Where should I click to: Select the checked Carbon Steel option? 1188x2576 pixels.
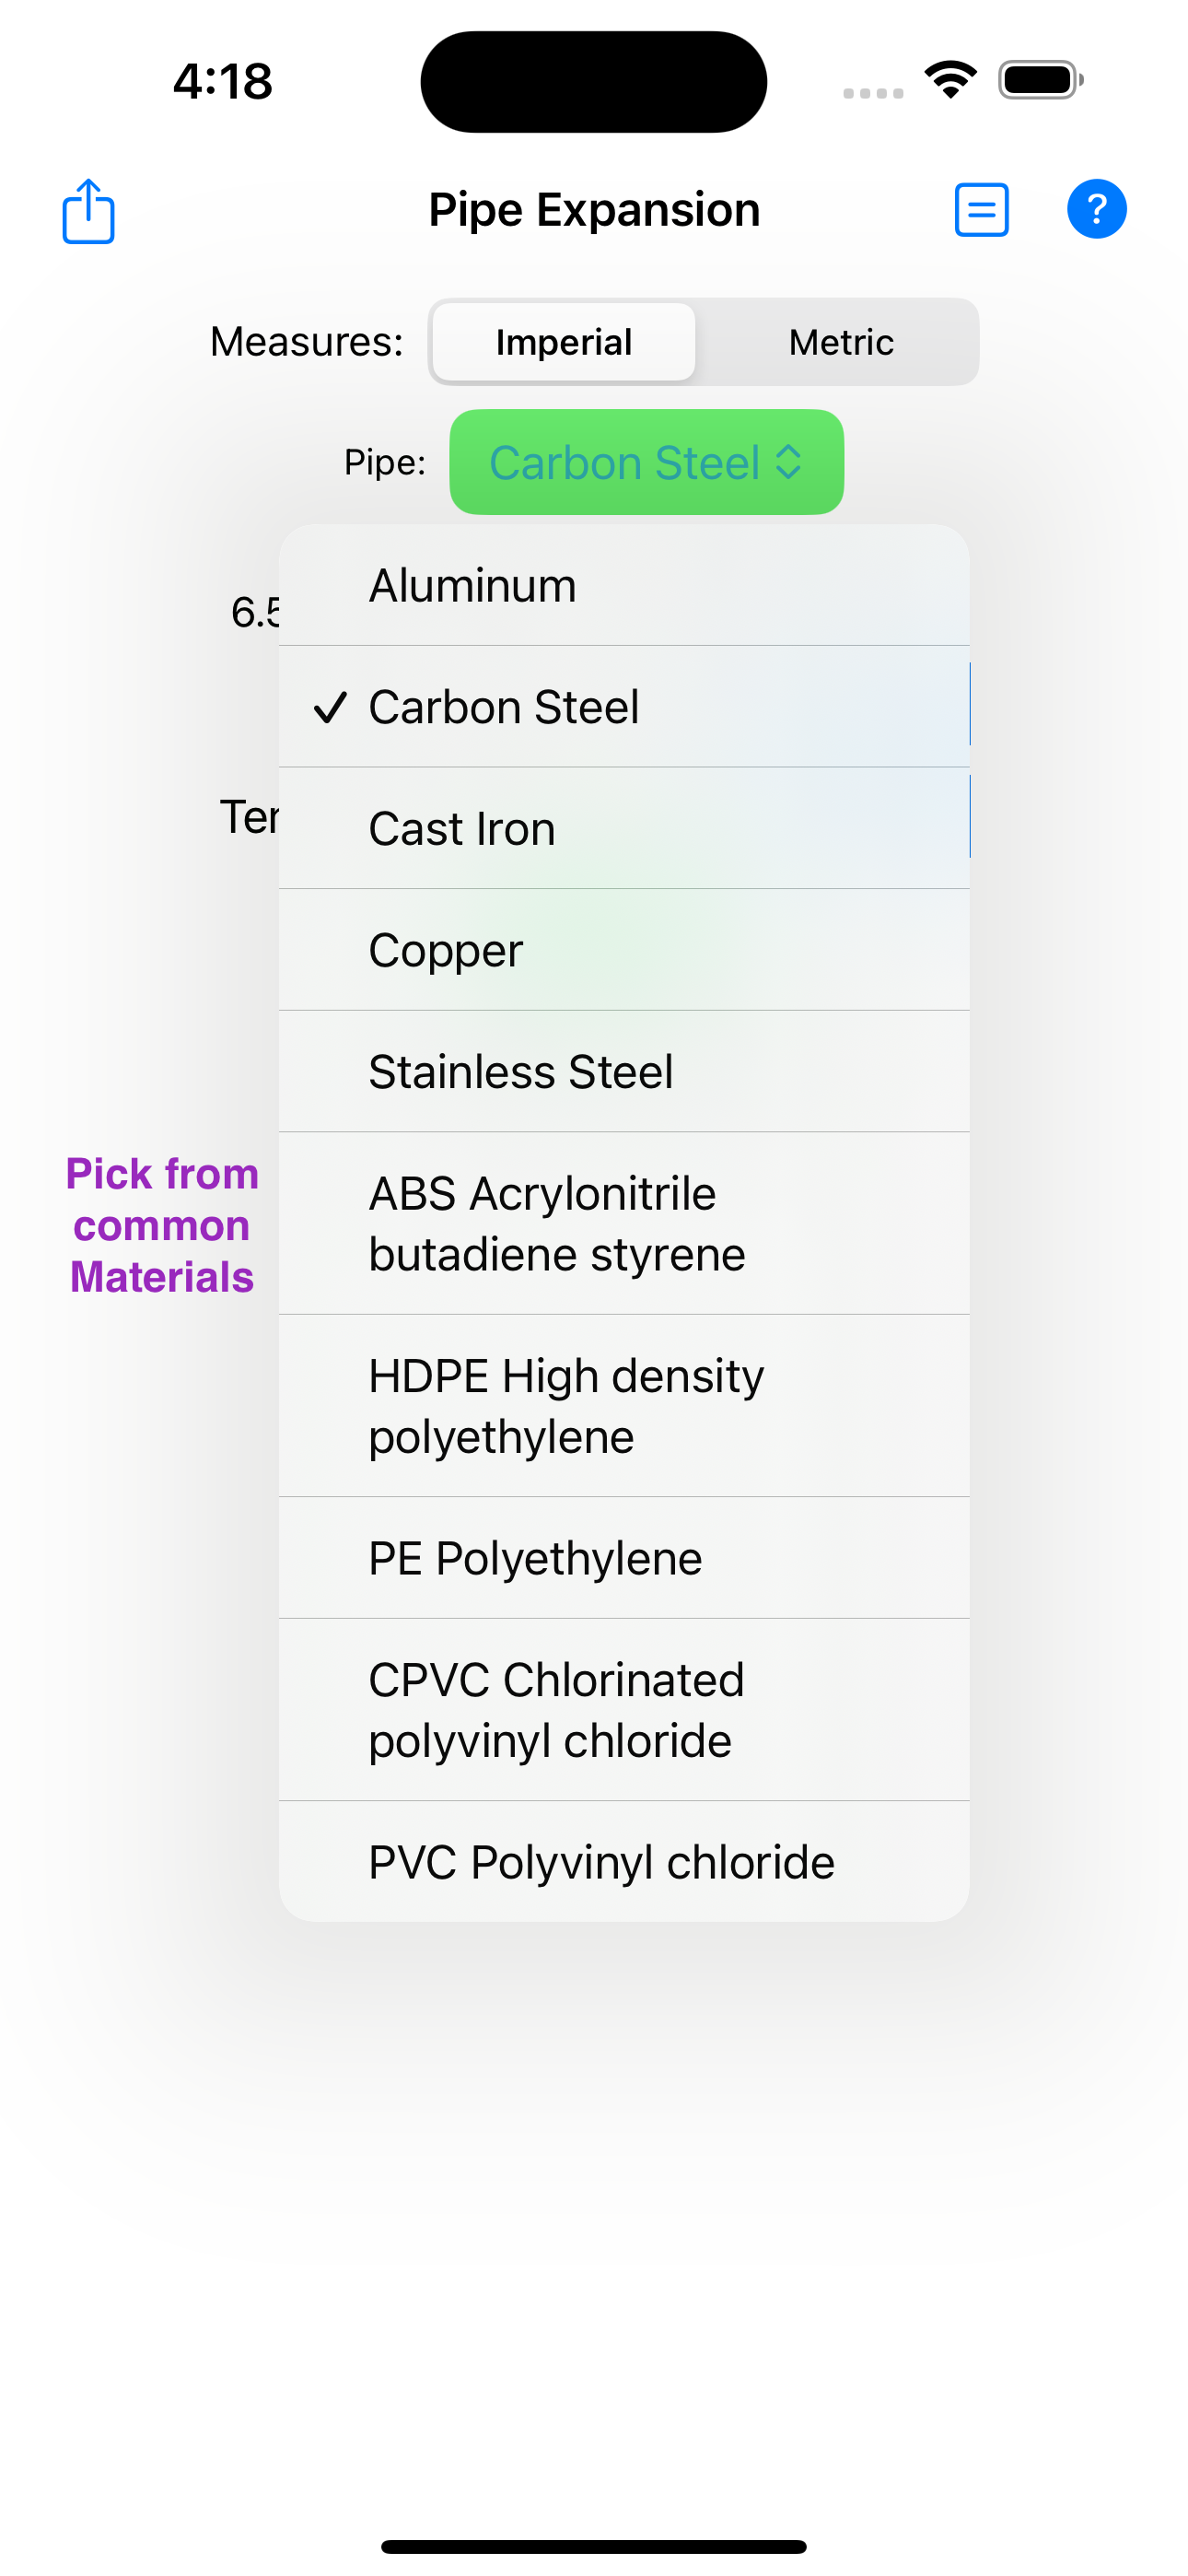click(x=623, y=707)
